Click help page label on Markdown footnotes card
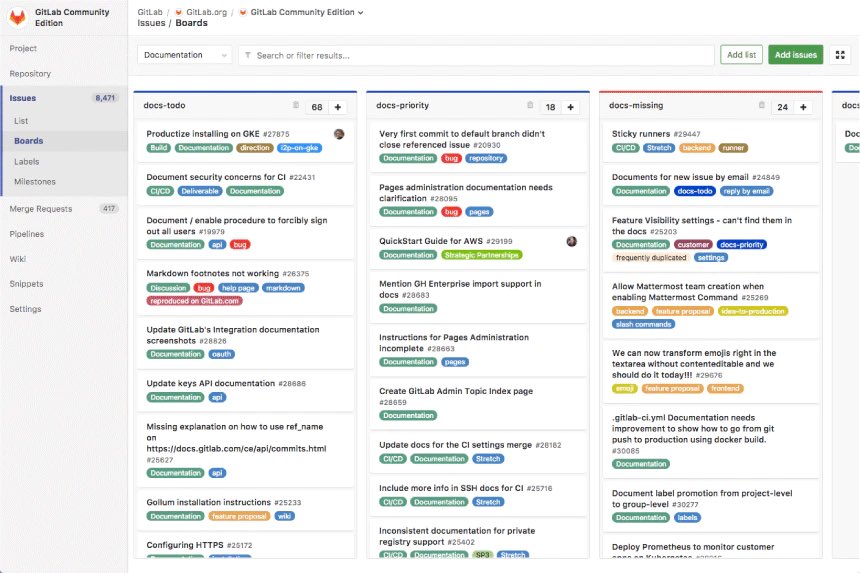The height and width of the screenshot is (573, 860). pyautogui.click(x=238, y=288)
